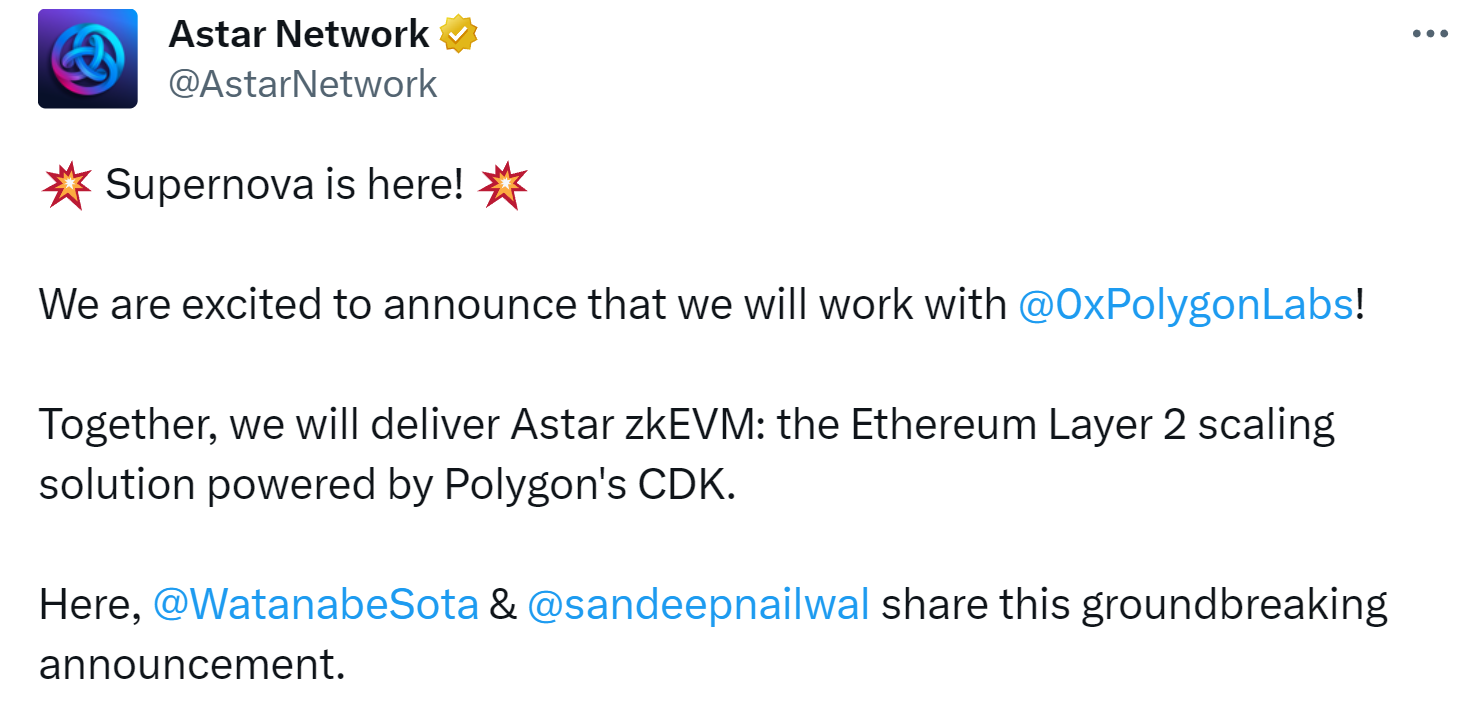This screenshot has width=1484, height=708.
Task: Click the gold verified badge
Action: click(x=459, y=34)
